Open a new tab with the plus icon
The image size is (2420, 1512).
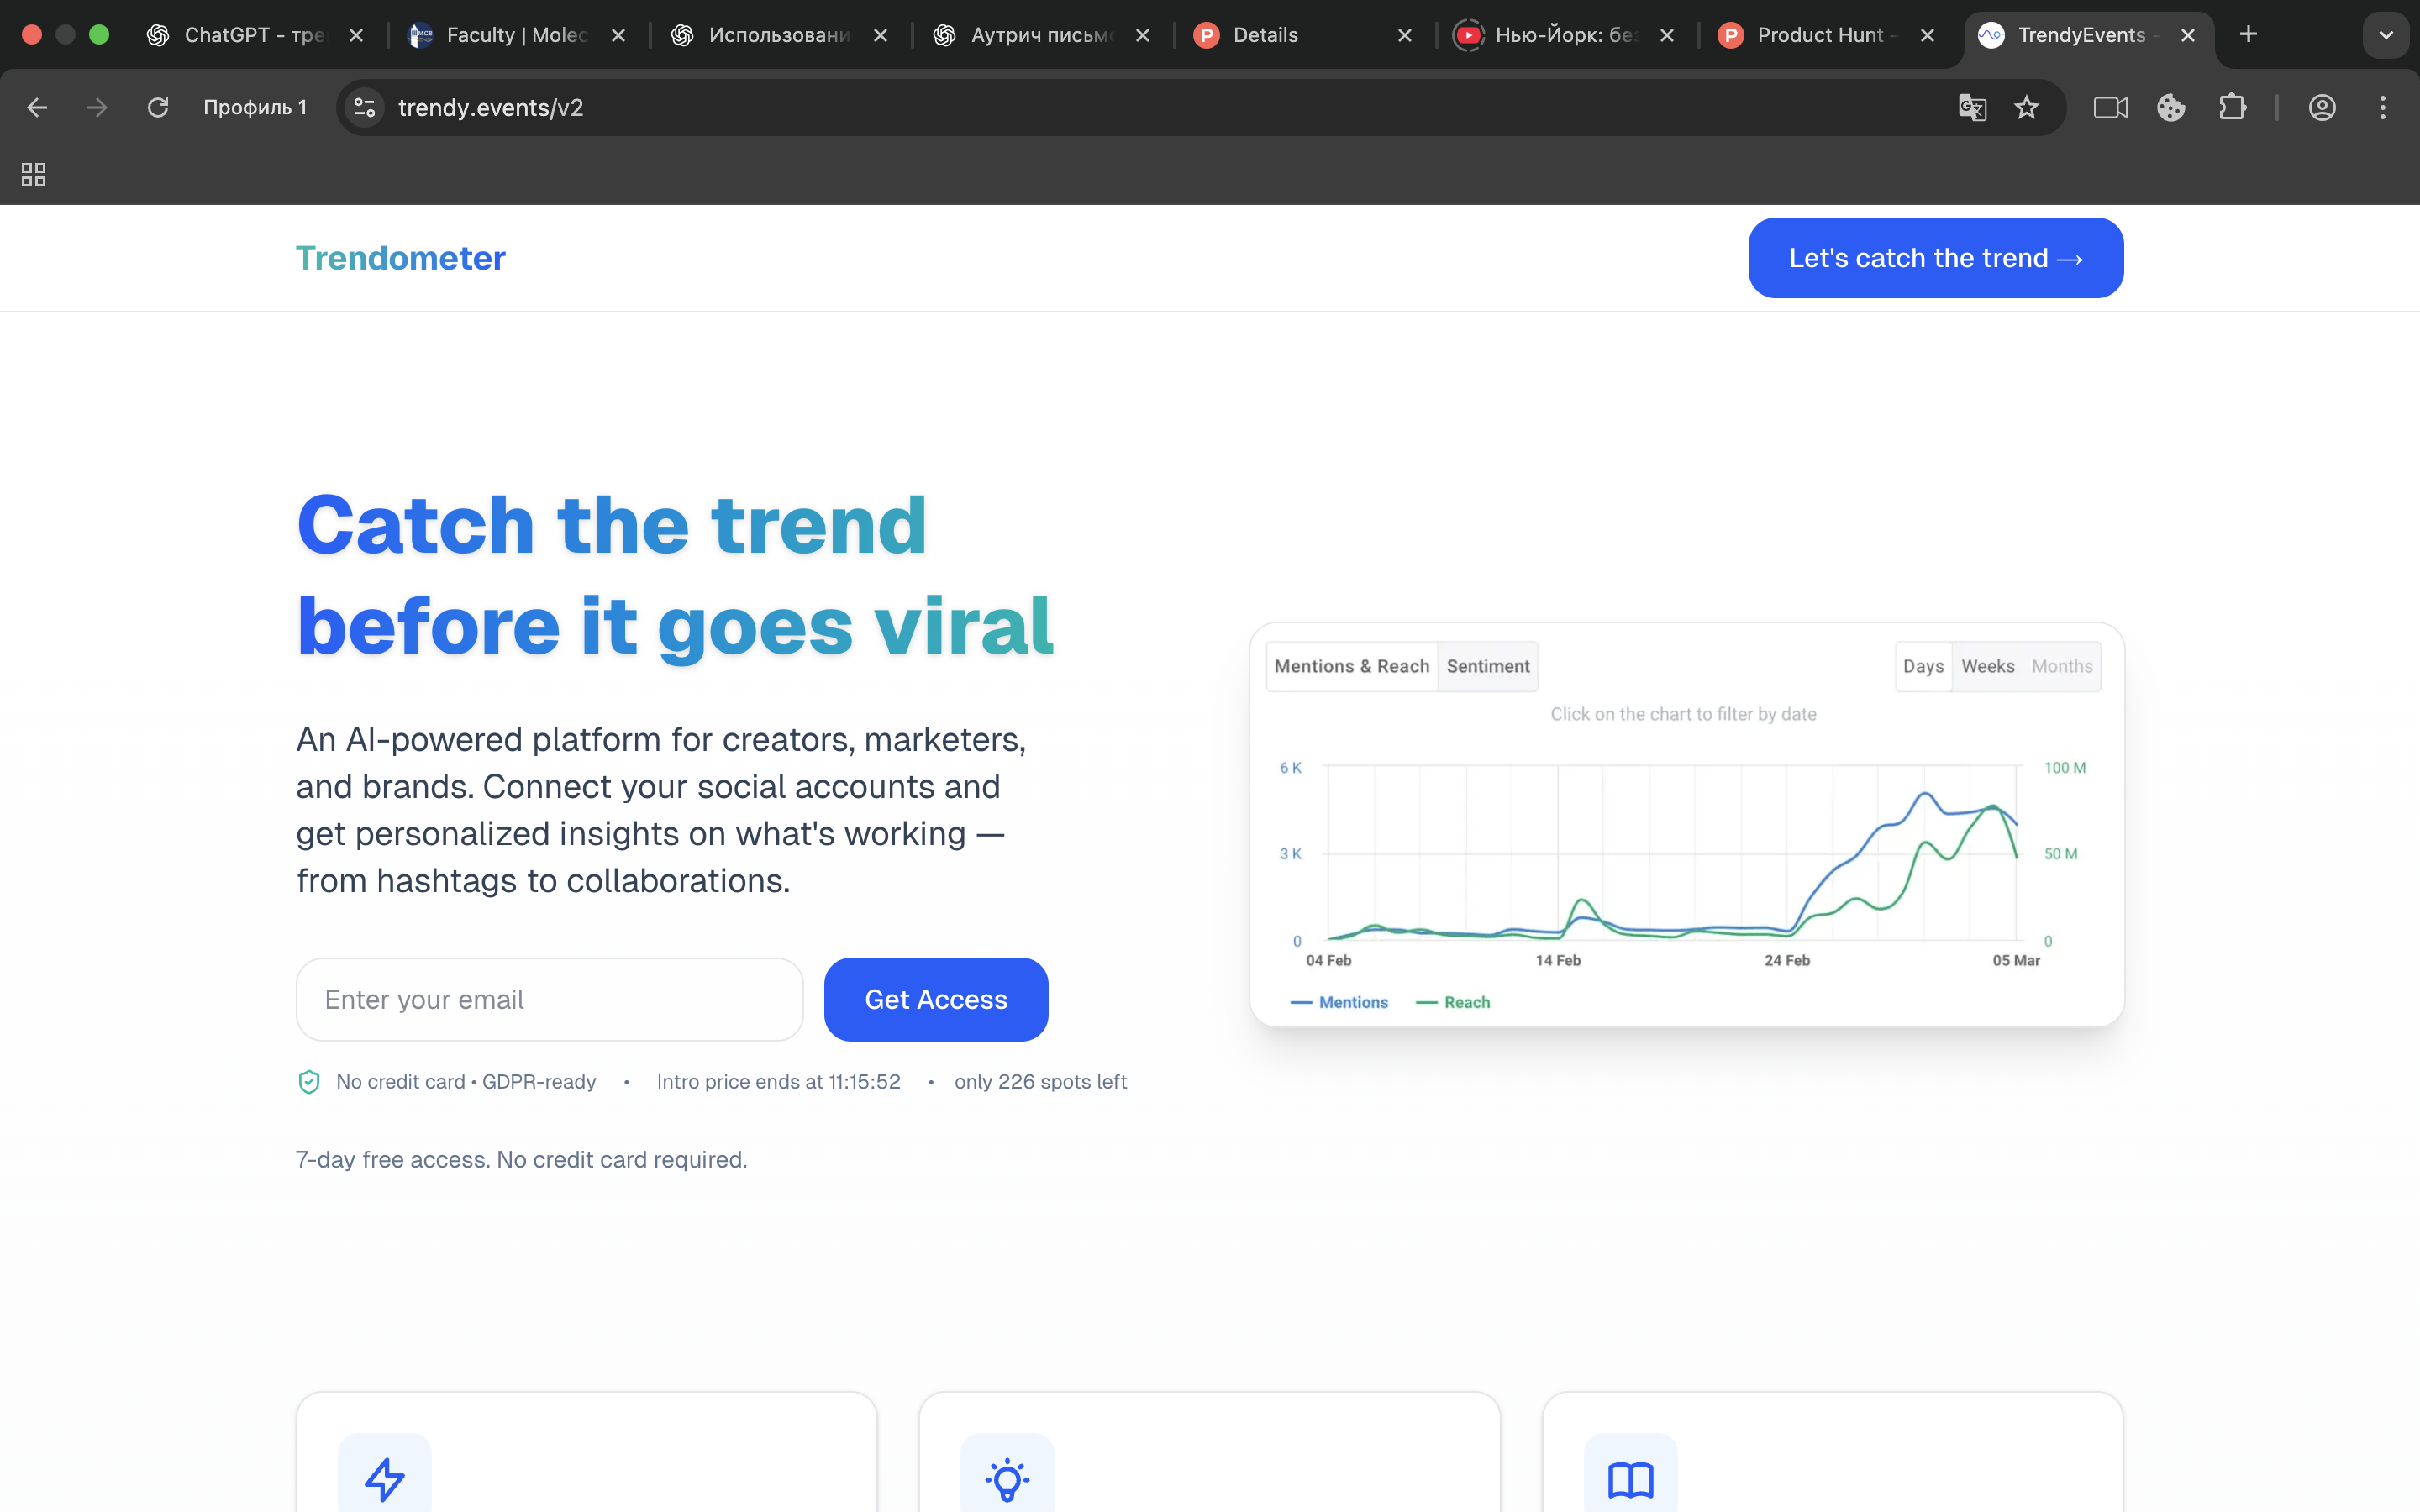click(x=2248, y=35)
